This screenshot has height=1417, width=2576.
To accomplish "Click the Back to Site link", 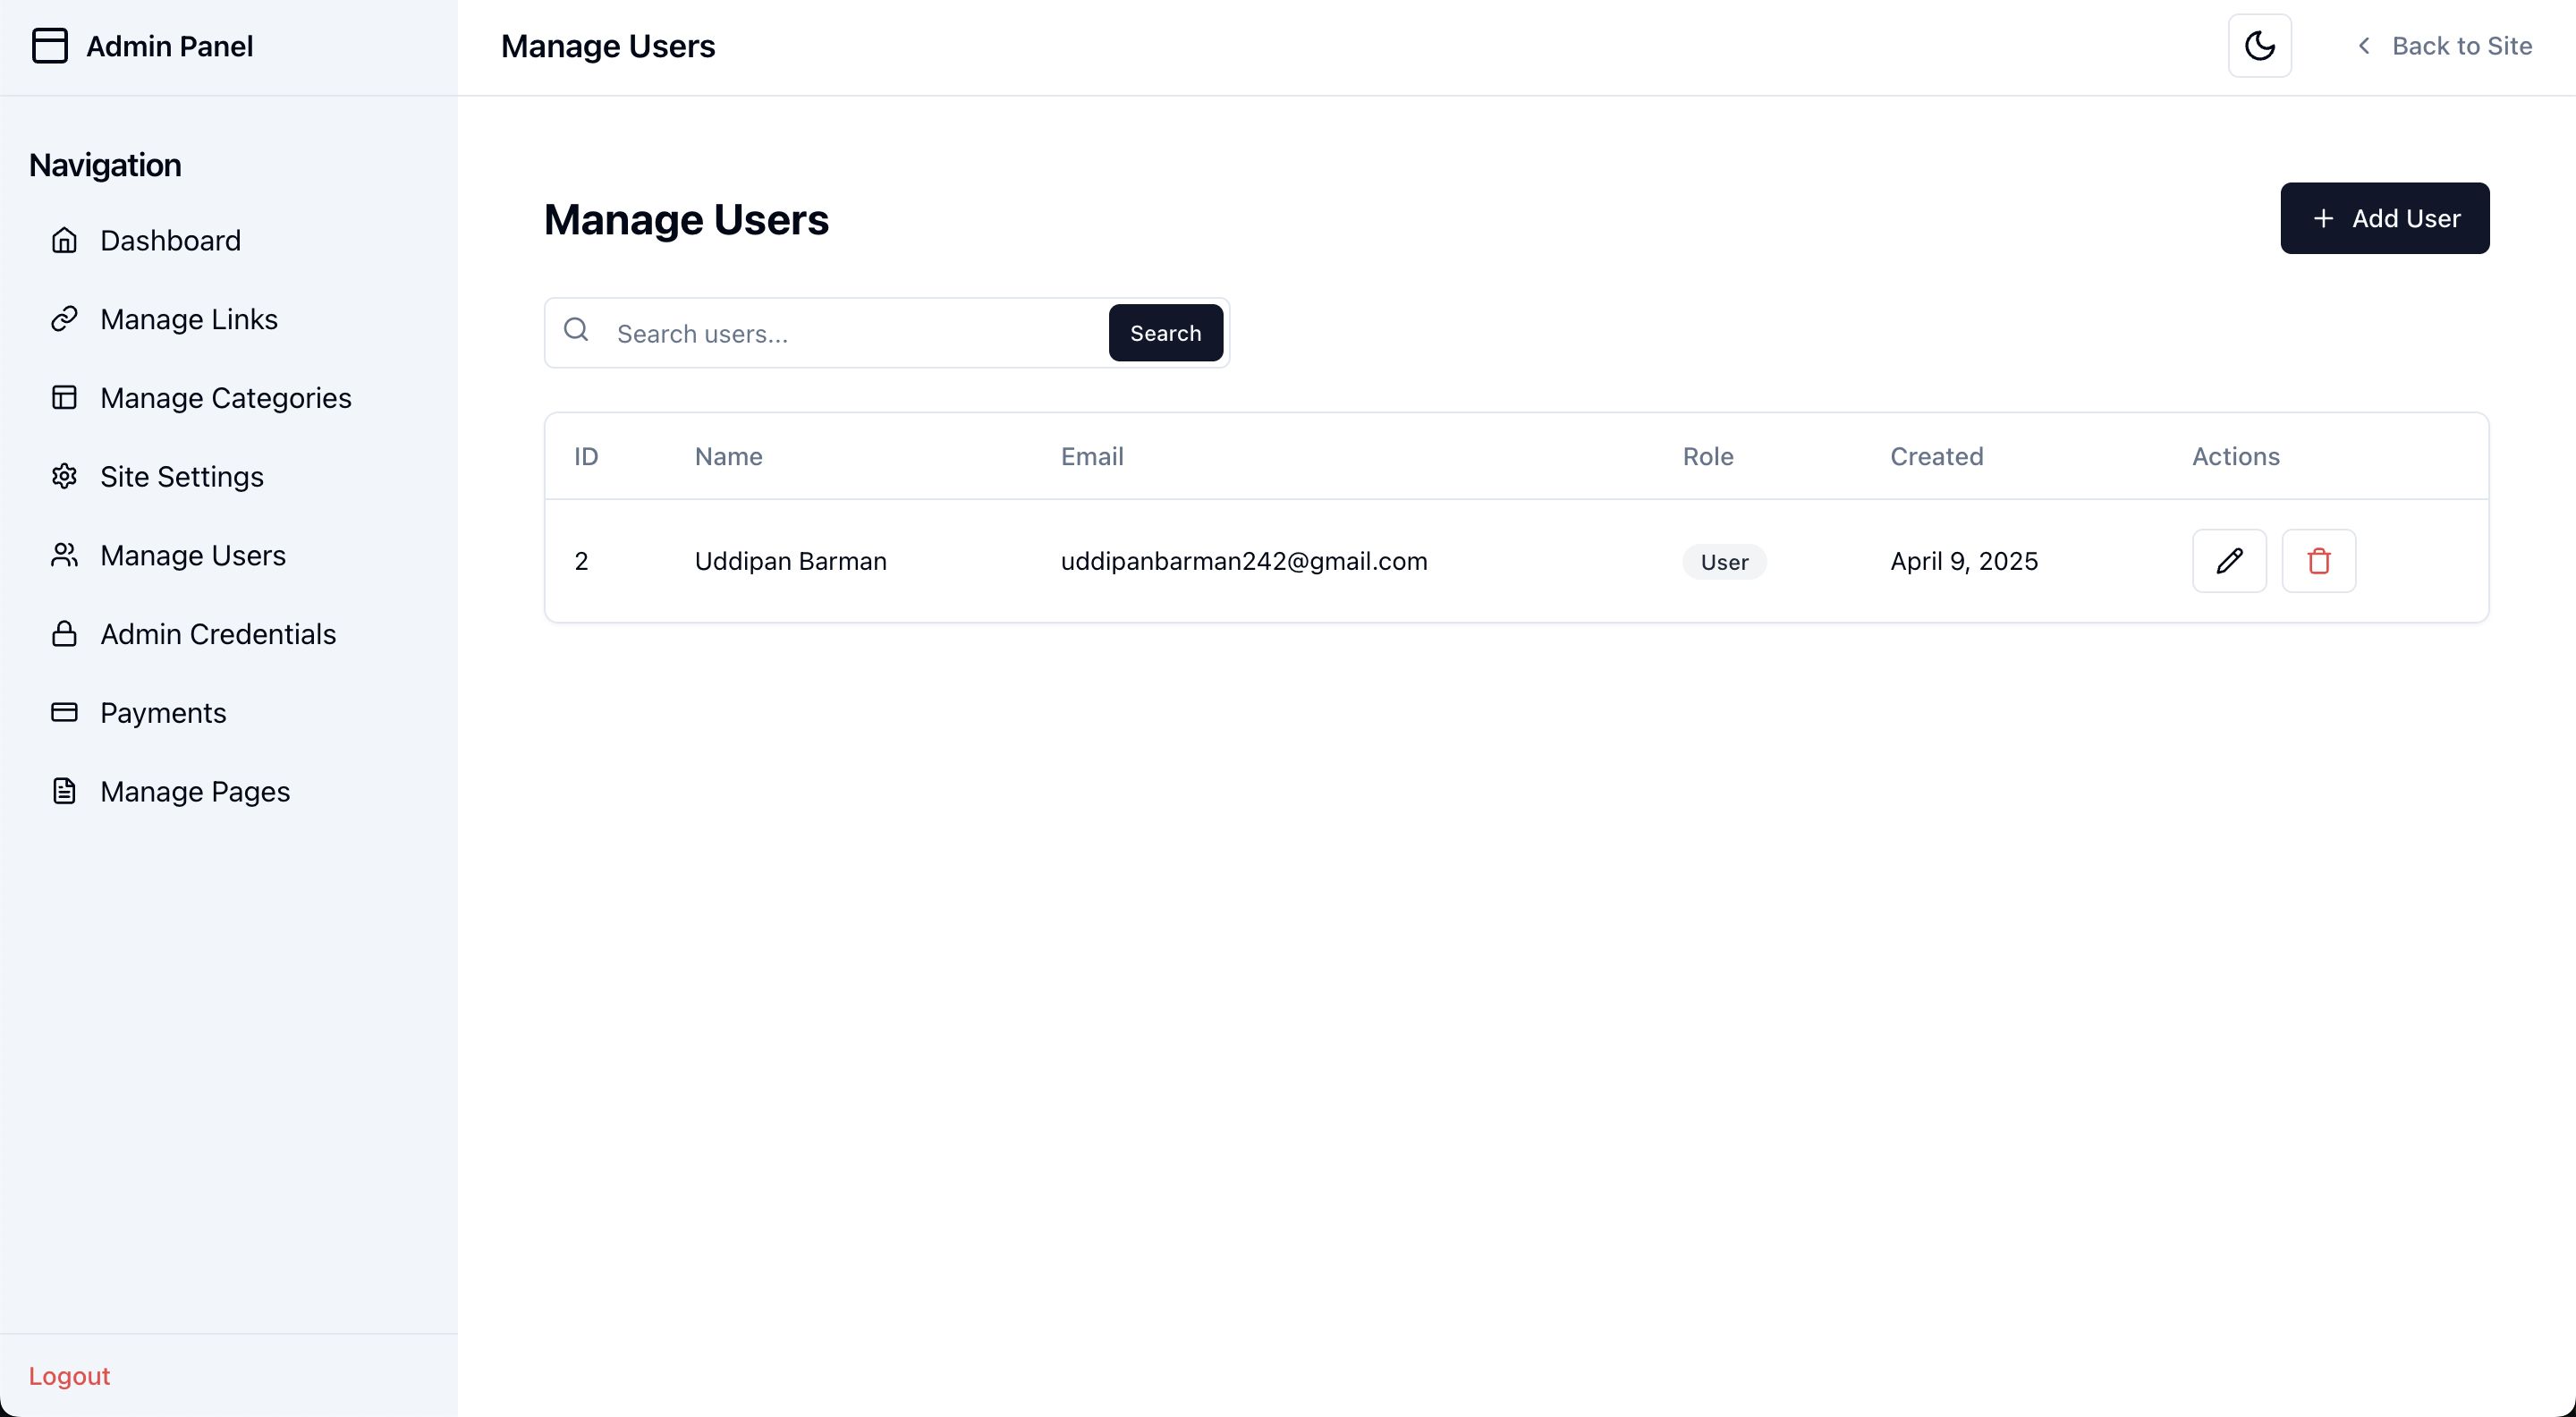I will [x=2445, y=46].
